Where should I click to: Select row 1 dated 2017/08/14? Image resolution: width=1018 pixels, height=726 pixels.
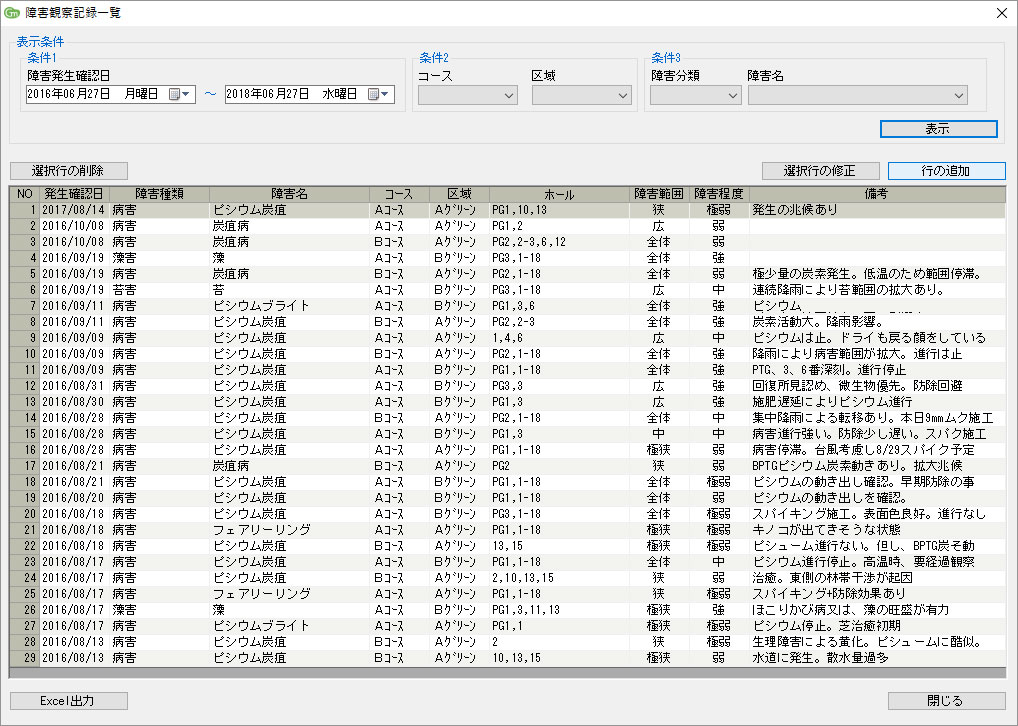[x=508, y=210]
